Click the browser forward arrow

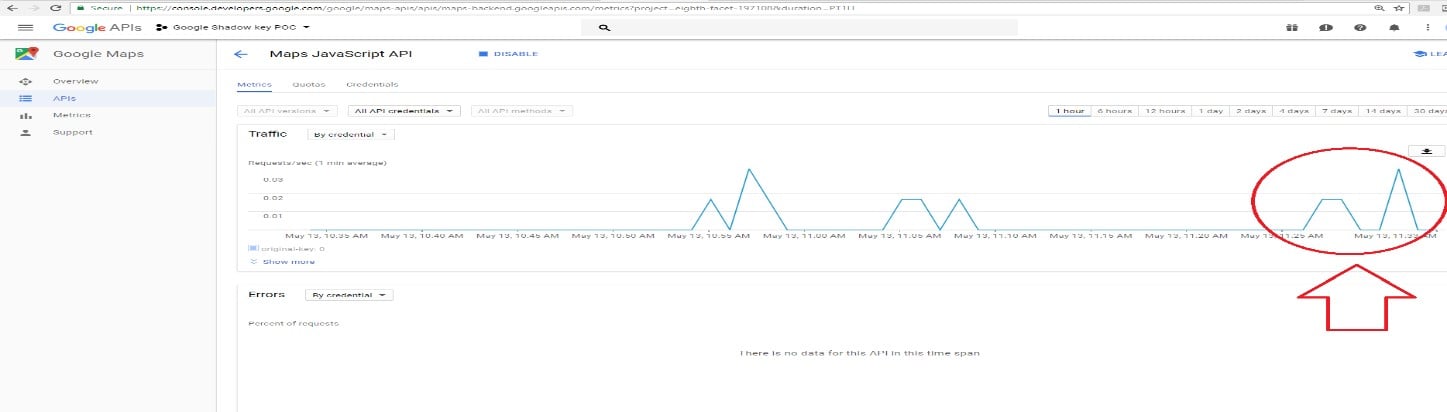[x=35, y=7]
